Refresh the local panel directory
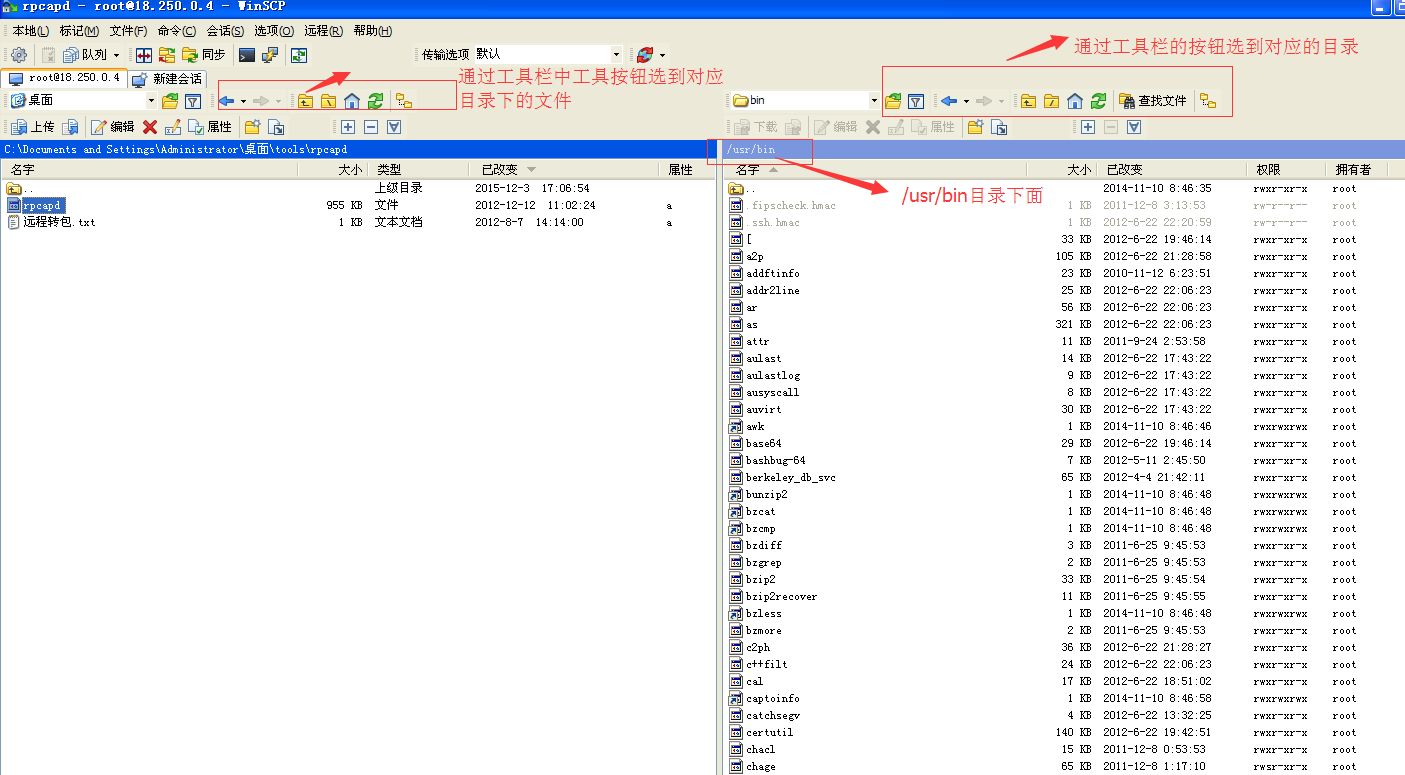 click(x=375, y=101)
